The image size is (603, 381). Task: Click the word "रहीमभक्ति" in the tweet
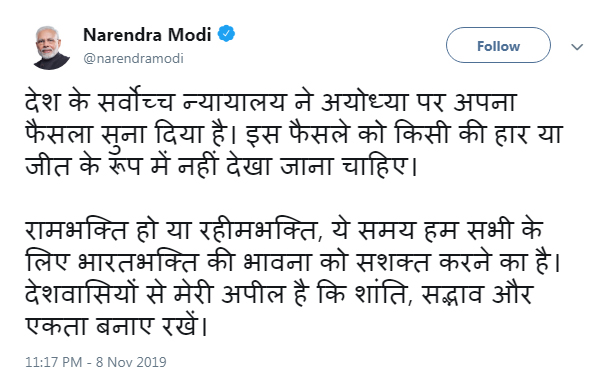coord(260,230)
